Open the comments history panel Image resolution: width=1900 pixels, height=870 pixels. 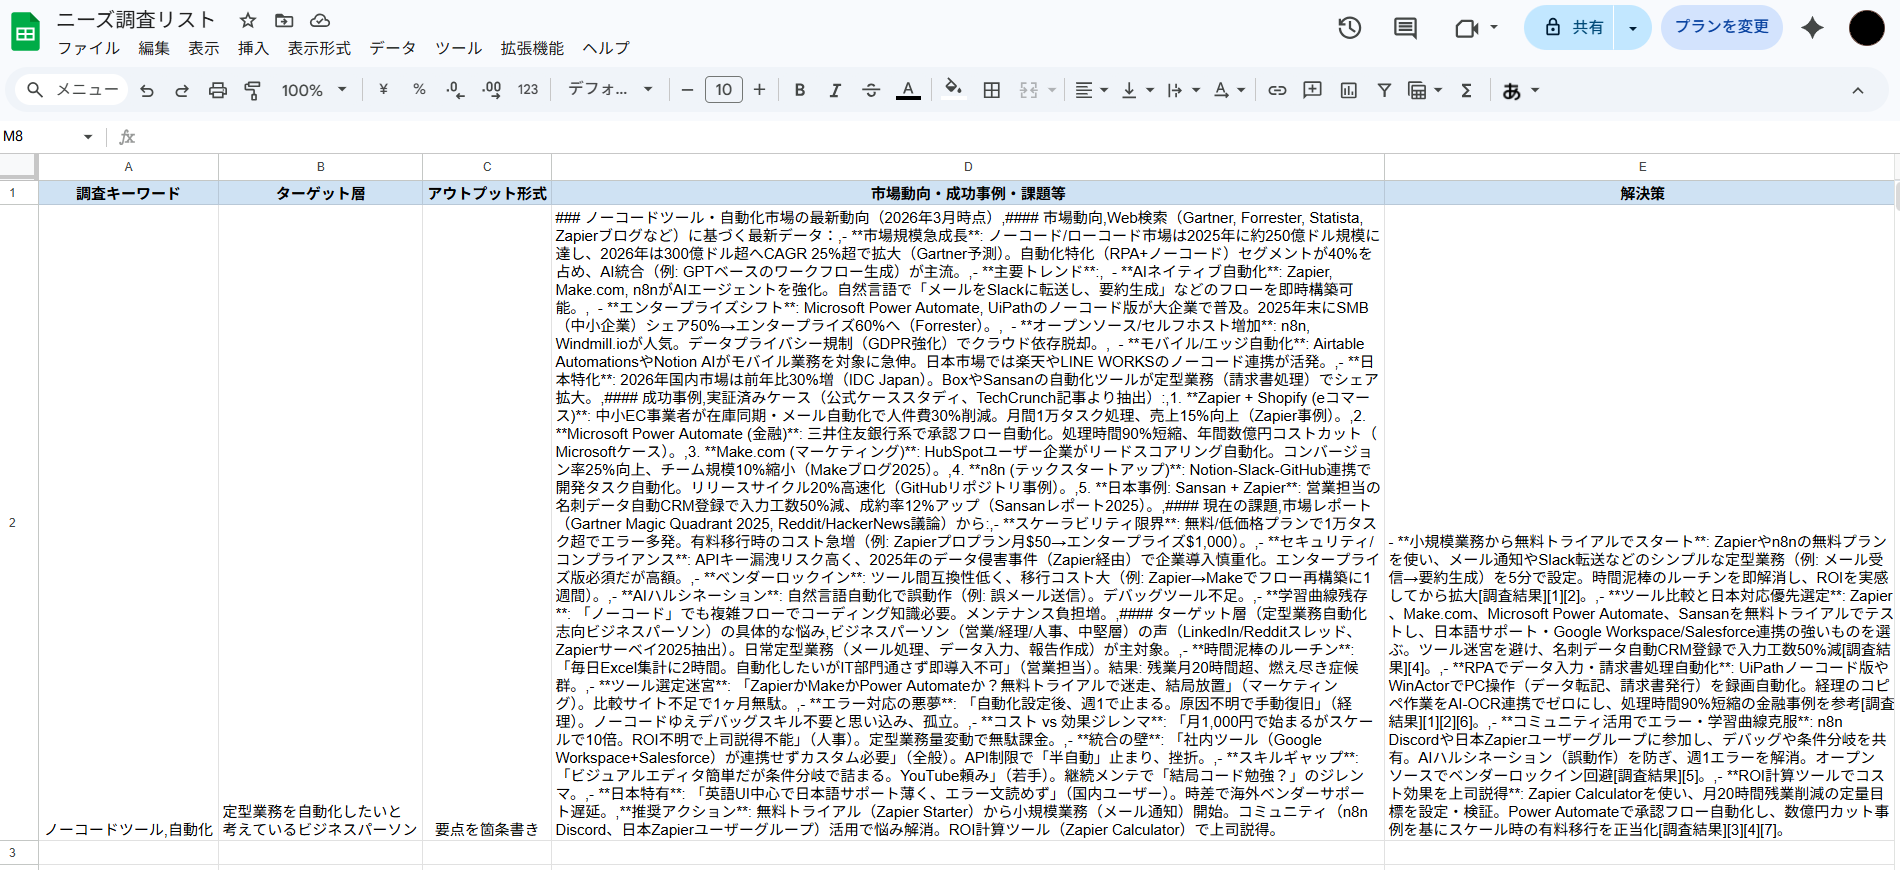(1405, 28)
